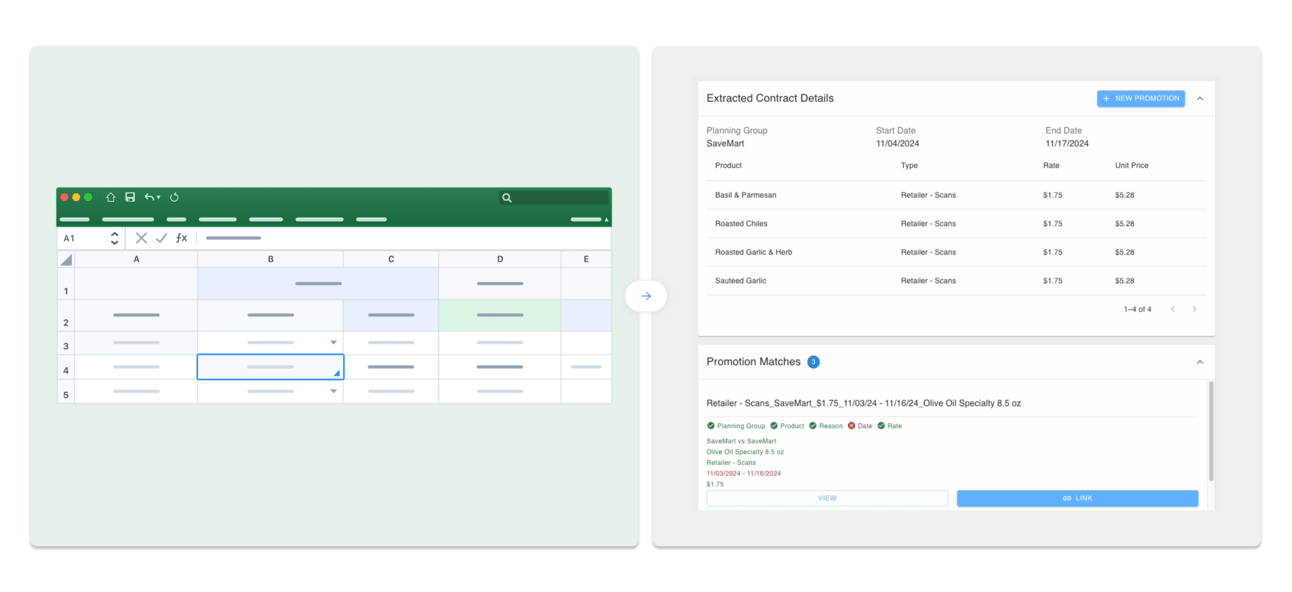Click the red date range 11/03/2024 - 11/16/2024
The height and width of the screenshot is (592, 1292).
coord(743,474)
